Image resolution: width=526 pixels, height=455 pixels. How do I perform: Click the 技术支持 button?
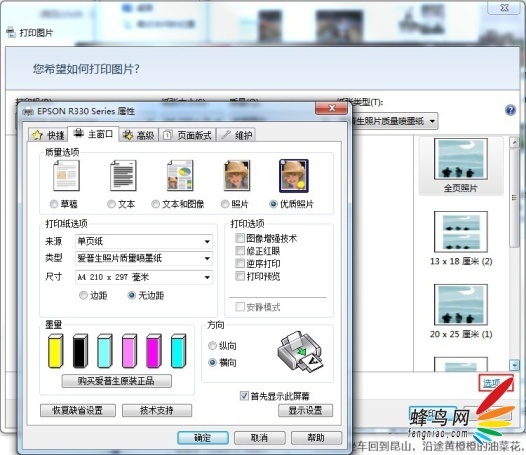tap(157, 410)
